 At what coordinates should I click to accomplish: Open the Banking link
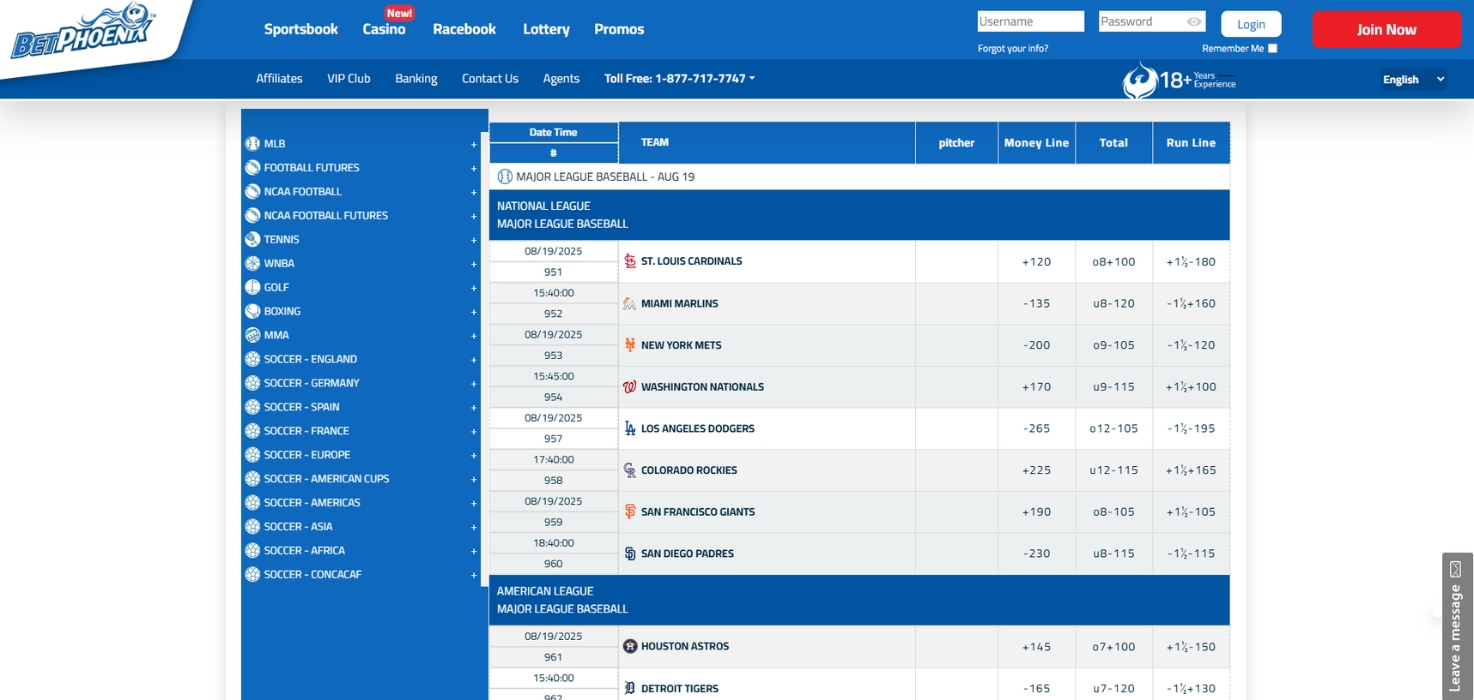pyautogui.click(x=416, y=78)
